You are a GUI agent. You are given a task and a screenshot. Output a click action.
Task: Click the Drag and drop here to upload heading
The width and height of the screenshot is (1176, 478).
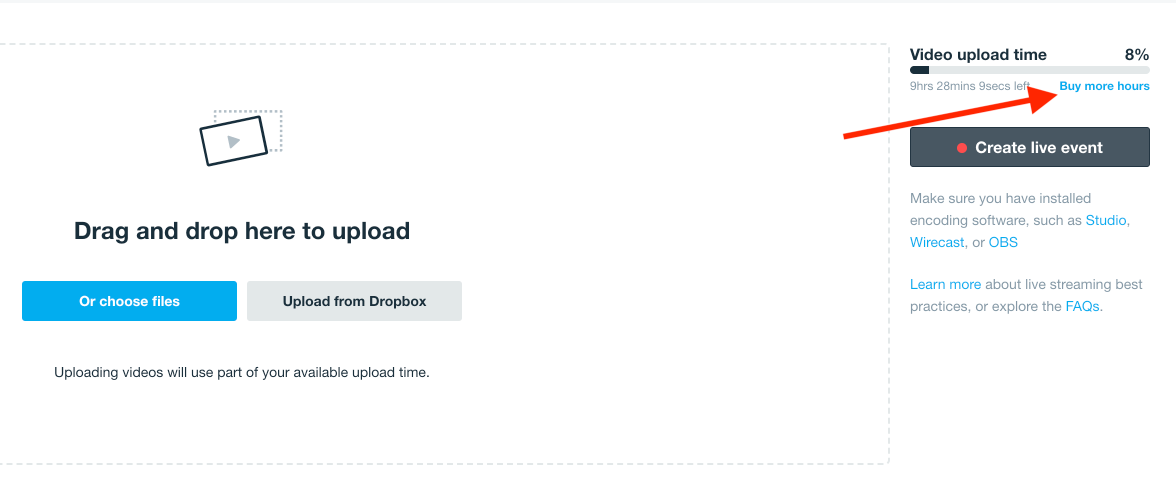pyautogui.click(x=242, y=230)
